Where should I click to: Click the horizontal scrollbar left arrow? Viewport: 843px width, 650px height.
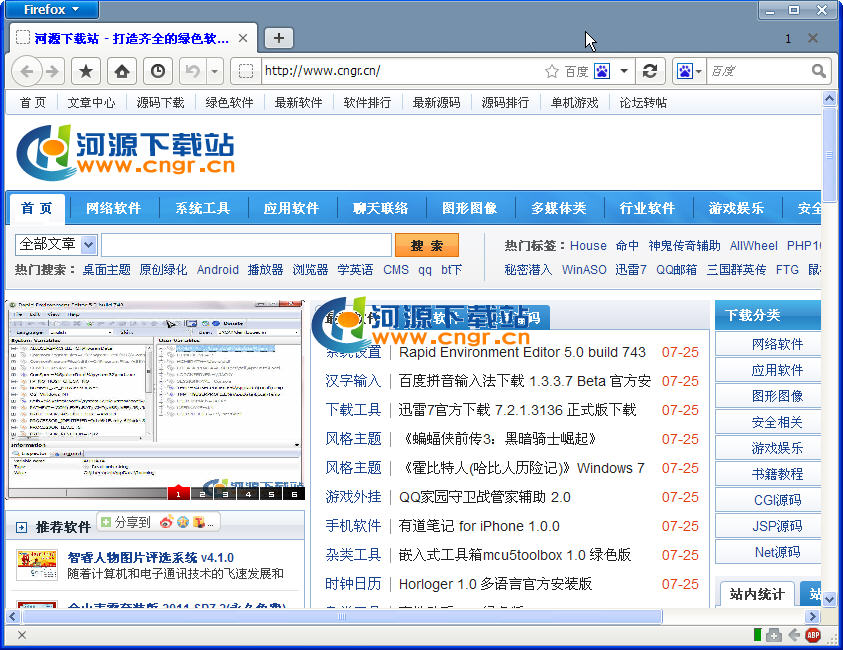pos(13,616)
